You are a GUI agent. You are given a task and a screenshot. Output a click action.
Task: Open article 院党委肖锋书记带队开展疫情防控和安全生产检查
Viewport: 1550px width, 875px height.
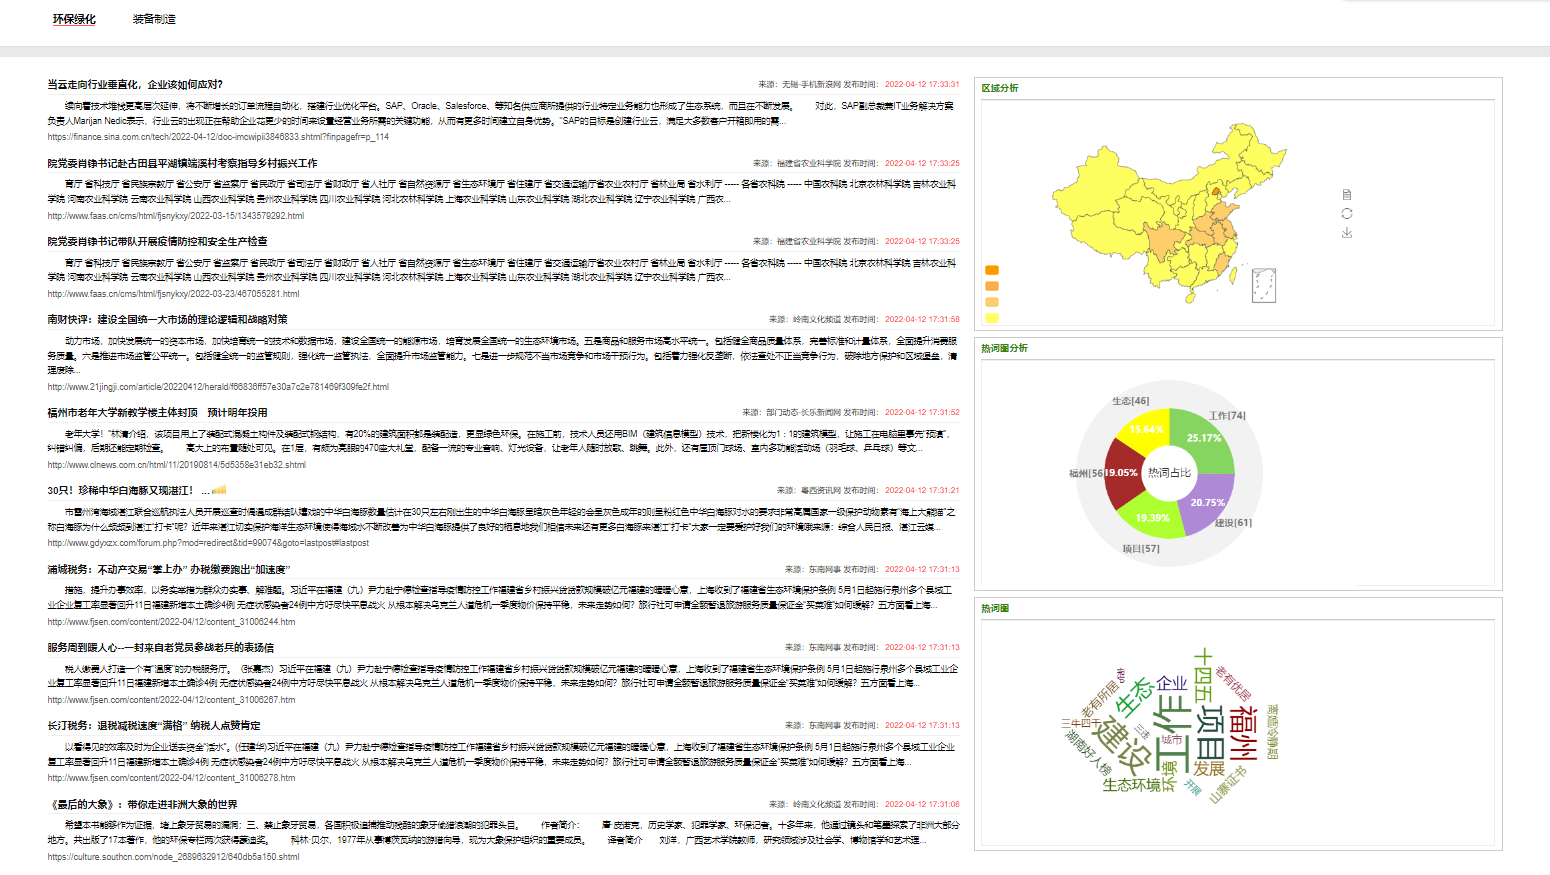(x=157, y=241)
